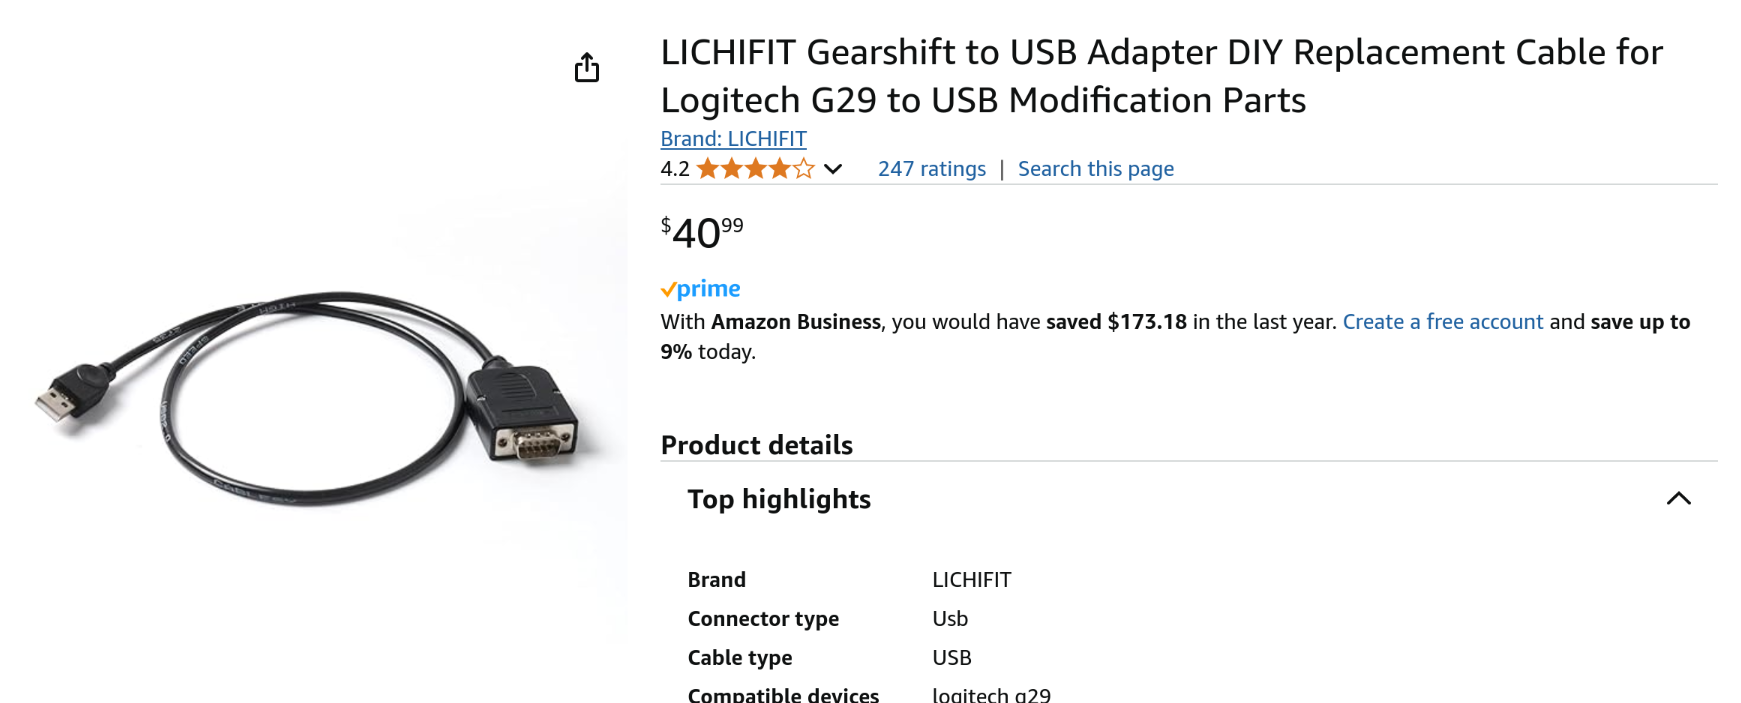Click the Top highlights section heading
The height and width of the screenshot is (703, 1741).
pos(779,499)
